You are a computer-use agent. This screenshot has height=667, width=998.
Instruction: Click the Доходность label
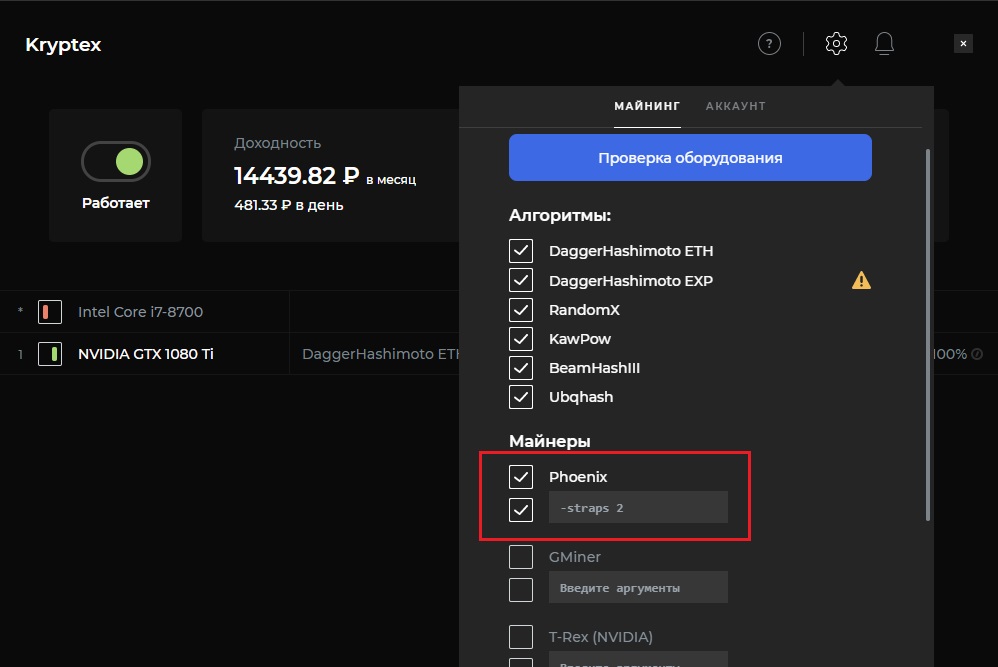[x=278, y=143]
